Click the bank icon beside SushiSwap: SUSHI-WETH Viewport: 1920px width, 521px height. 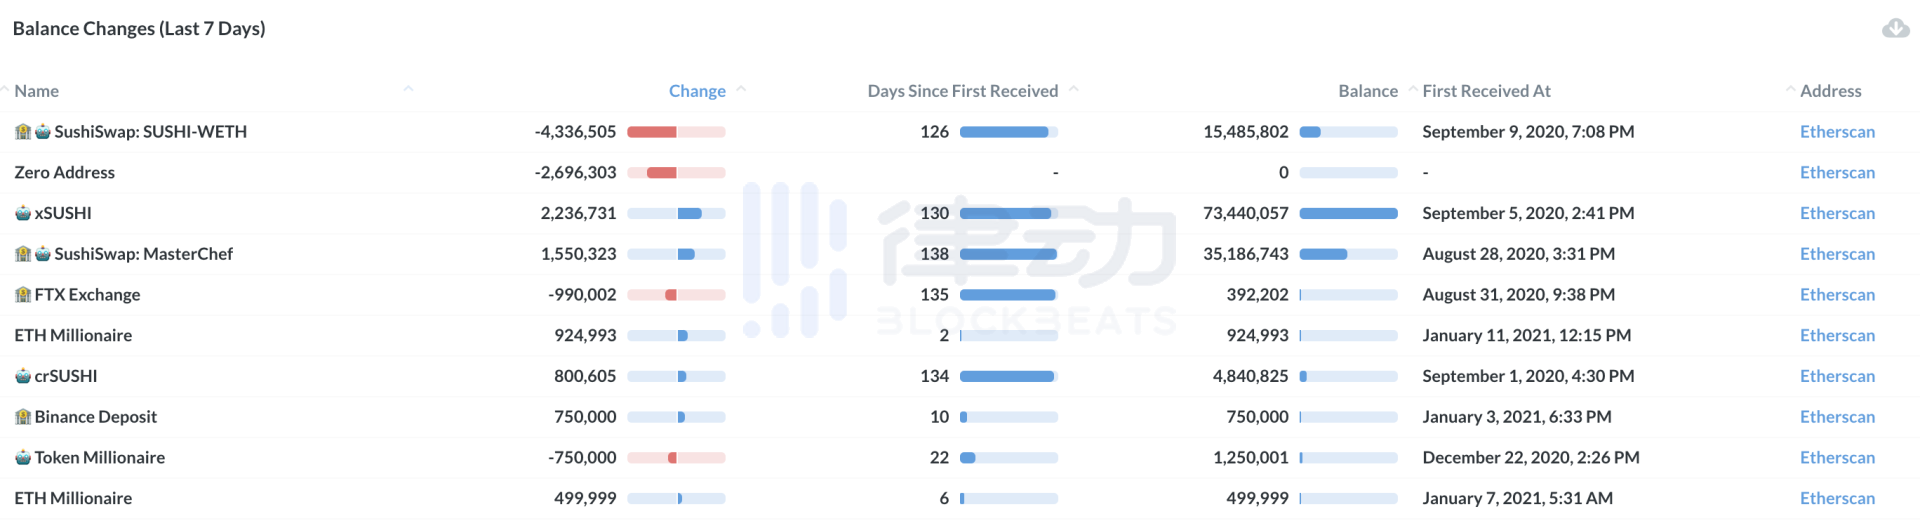[23, 132]
